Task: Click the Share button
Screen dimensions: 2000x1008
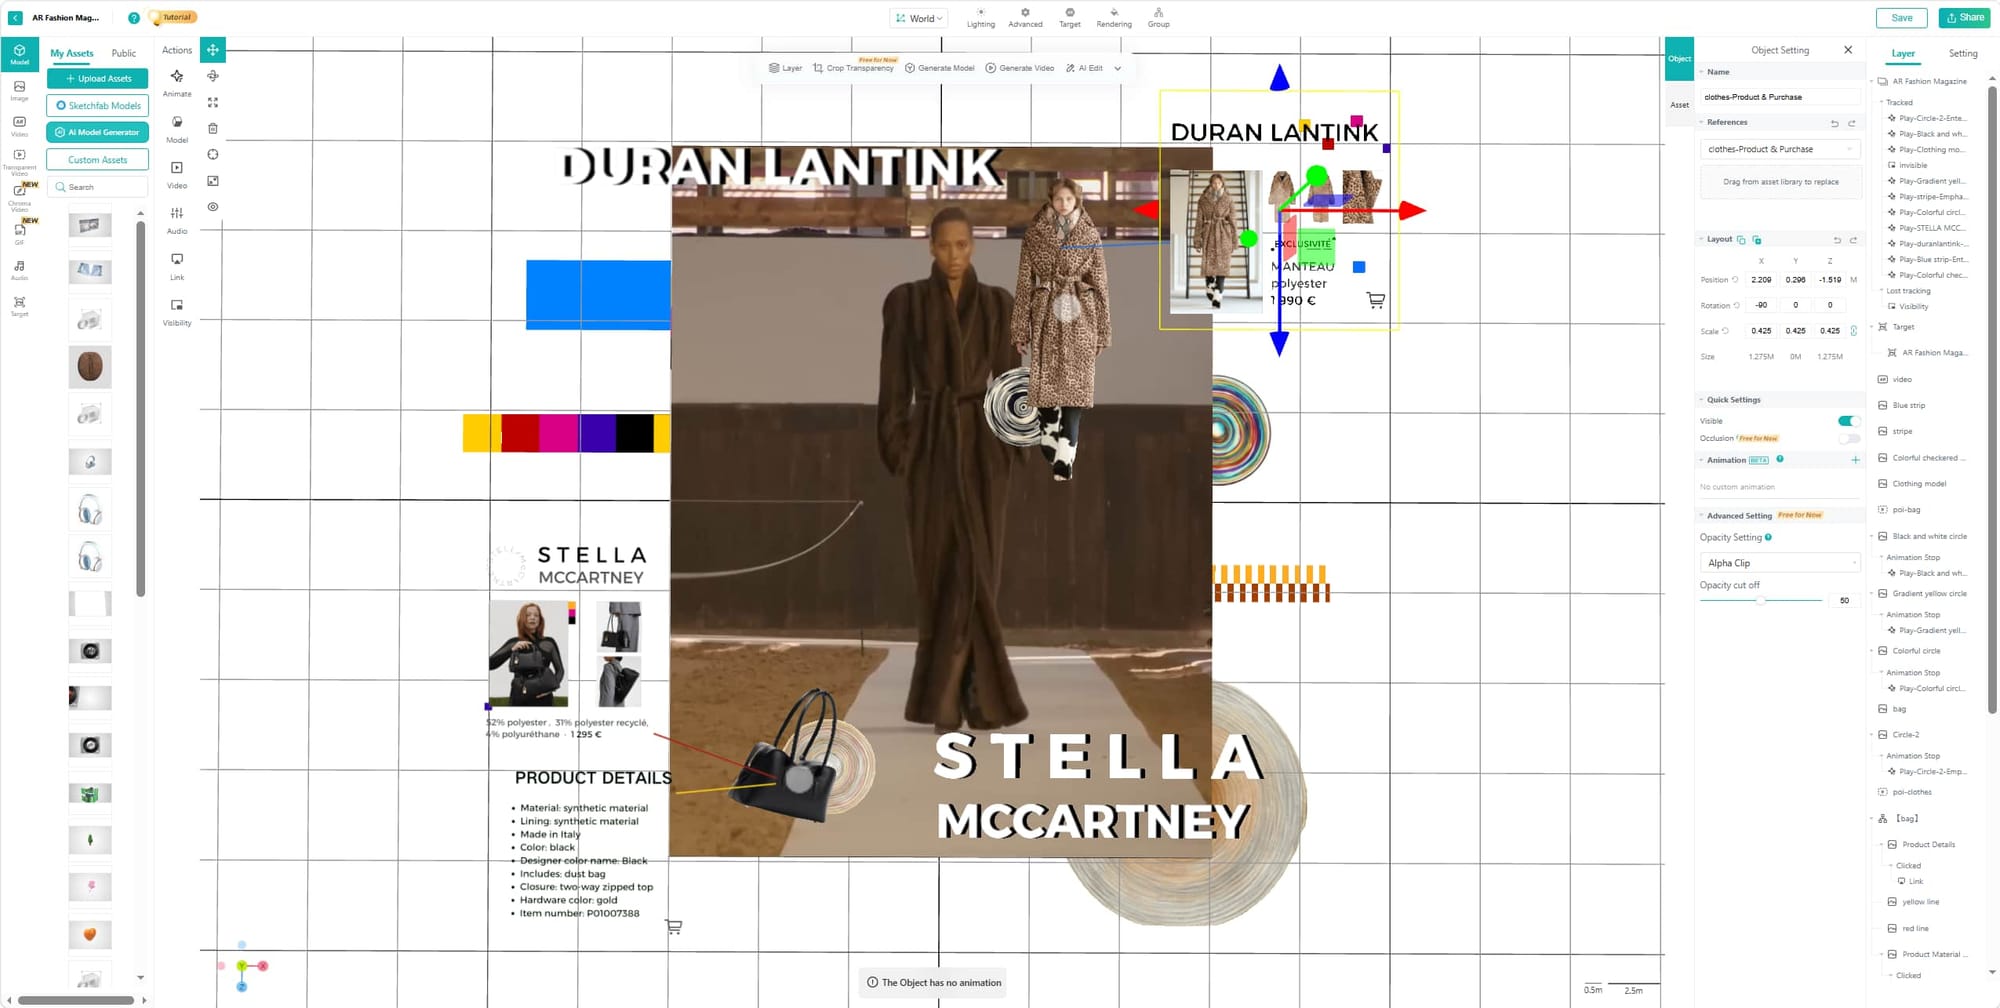Action: pyautogui.click(x=1965, y=18)
